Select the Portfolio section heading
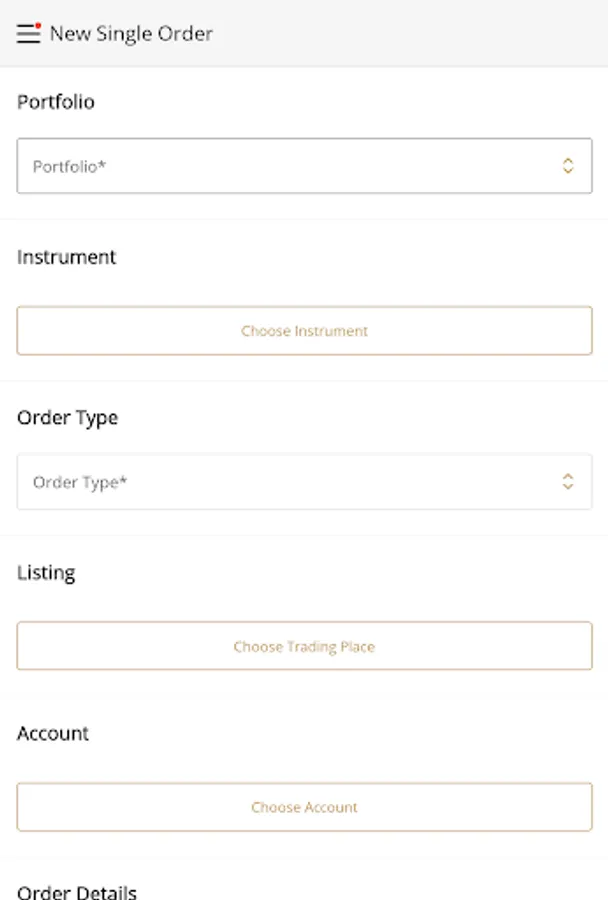The image size is (608, 900). click(56, 102)
